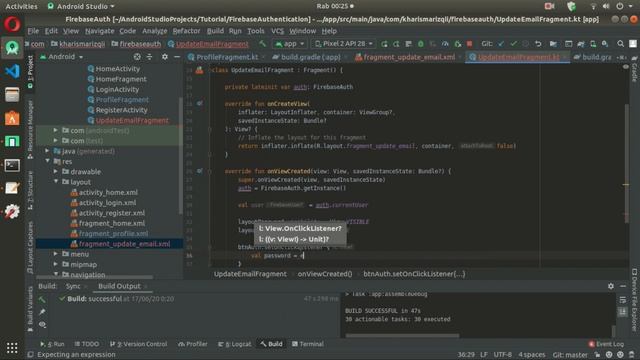Open Terminal app from the dock
Viewport: 640px width, 360px height.
(x=12, y=165)
